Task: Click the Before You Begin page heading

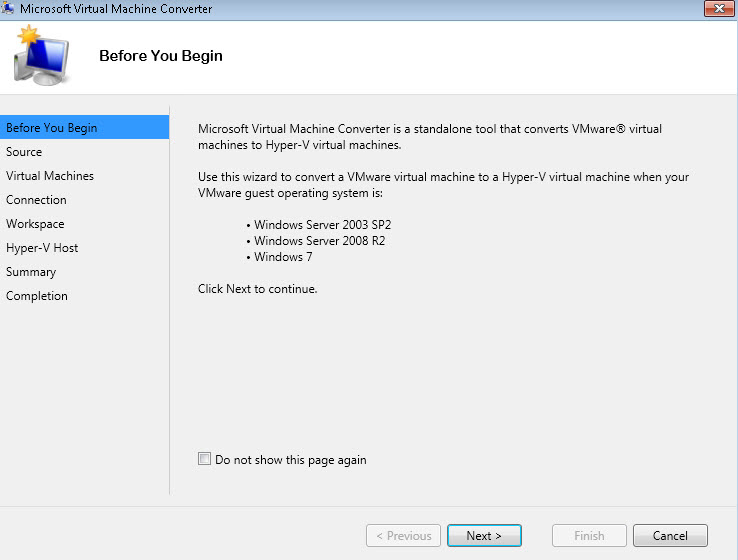Action: pyautogui.click(x=161, y=56)
